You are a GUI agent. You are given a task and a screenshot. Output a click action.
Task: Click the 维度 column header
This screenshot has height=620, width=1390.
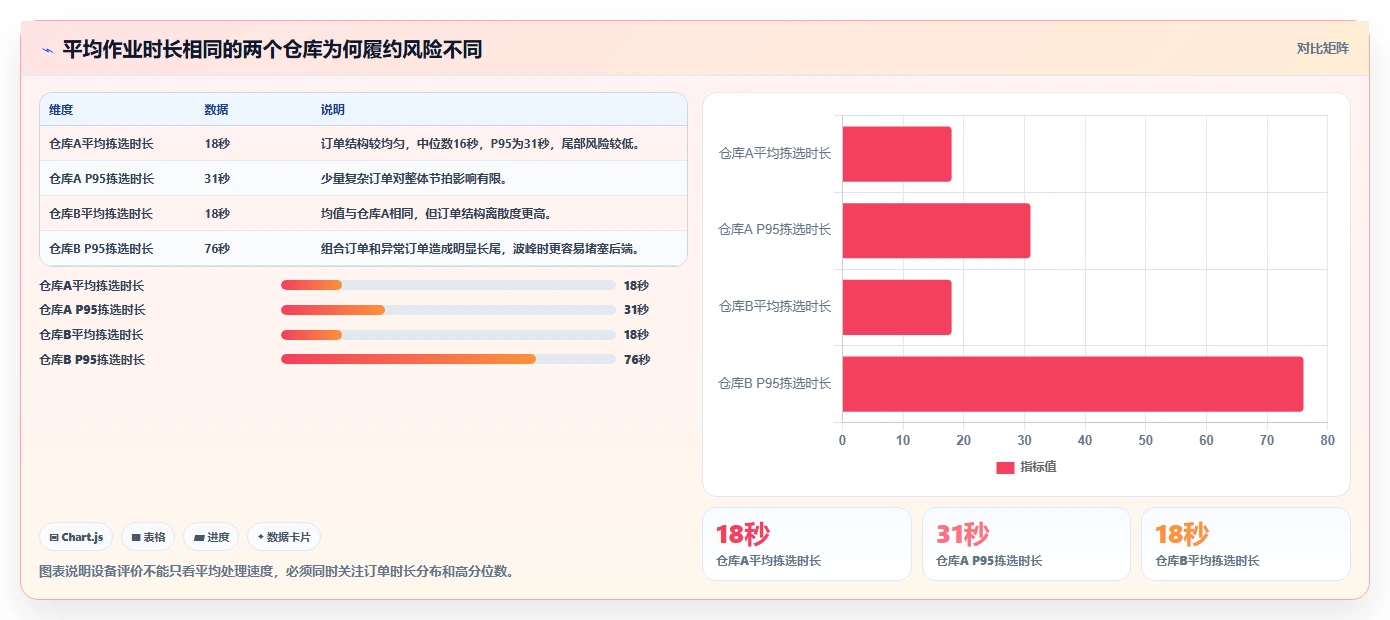(x=61, y=110)
